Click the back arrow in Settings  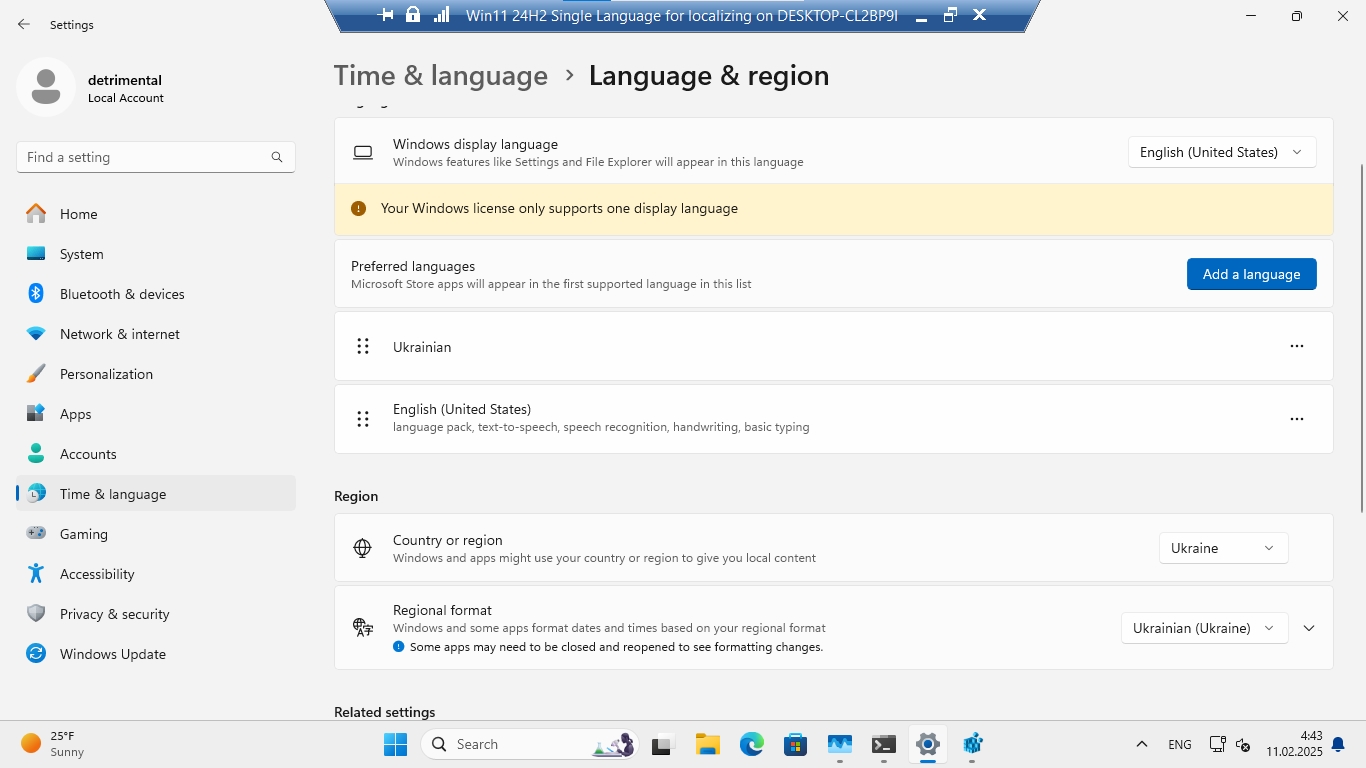pyautogui.click(x=24, y=24)
